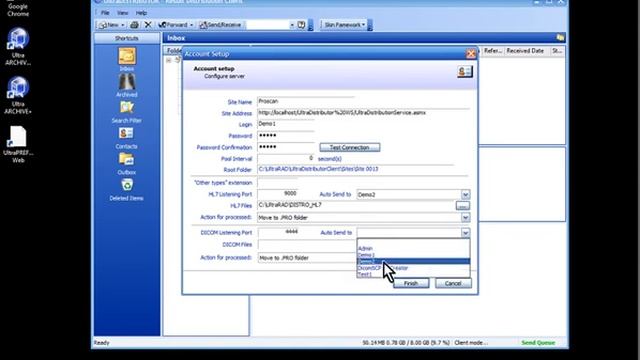Click the HL7 Files browse button
640x360 pixels.
[462, 206]
